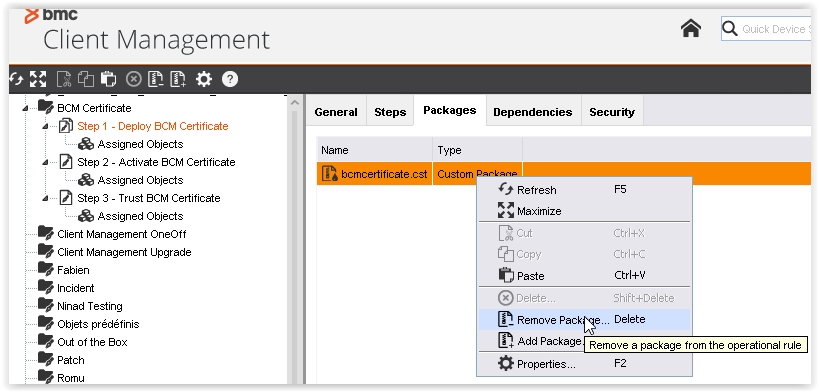Click the Step 3 operational rule icon
Viewport: 819px width, 392px height.
point(66,198)
